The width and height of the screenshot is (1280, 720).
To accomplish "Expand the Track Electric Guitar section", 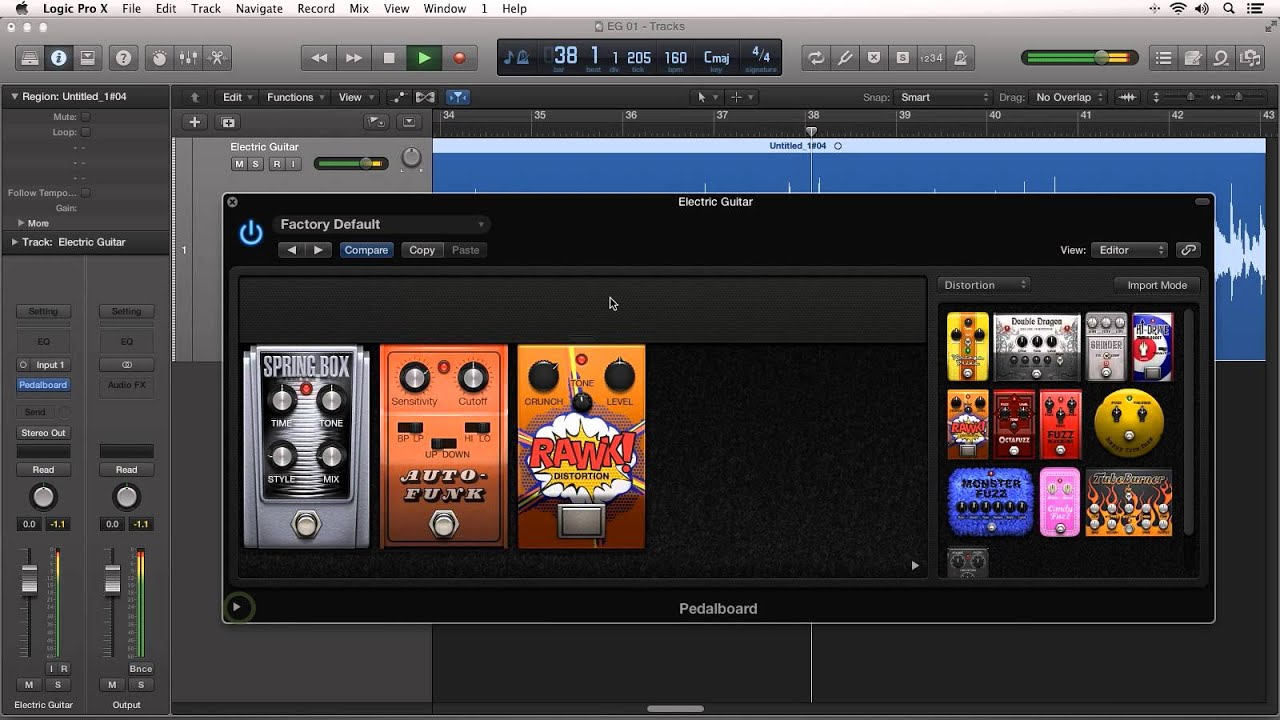I will tap(15, 242).
